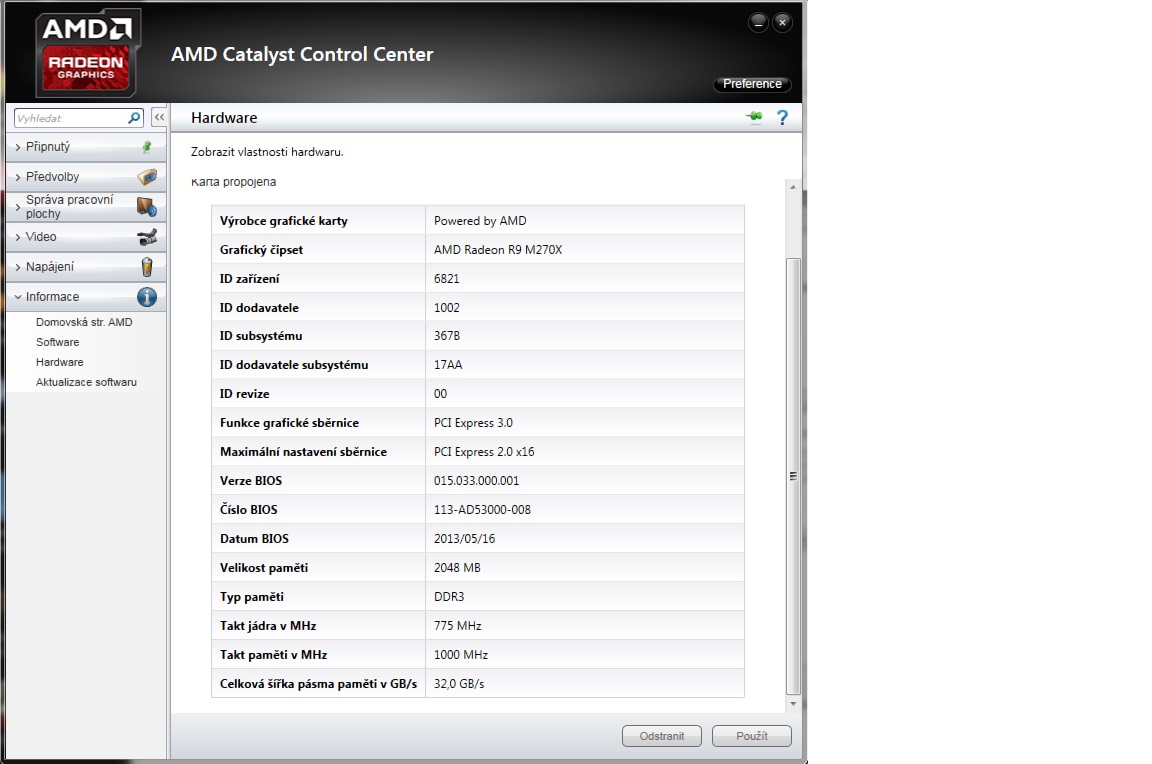Open help with the question mark icon
The height and width of the screenshot is (764, 1152).
tap(782, 118)
